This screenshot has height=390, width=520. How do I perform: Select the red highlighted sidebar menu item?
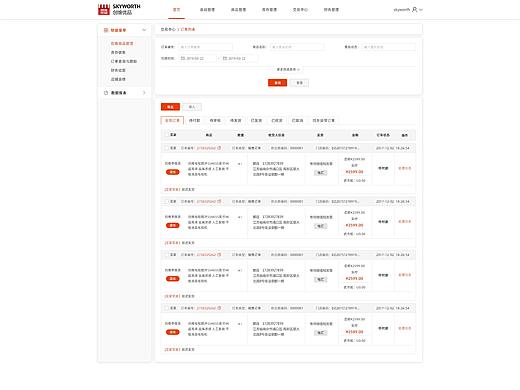pyautogui.click(x=122, y=43)
